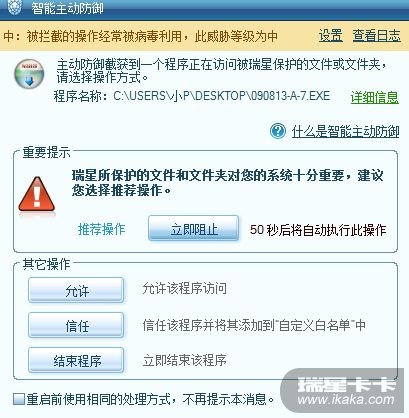The height and width of the screenshot is (418, 409).
Task: Enable the 重启前使用相同的处理方式 checkbox
Action: (x=19, y=399)
